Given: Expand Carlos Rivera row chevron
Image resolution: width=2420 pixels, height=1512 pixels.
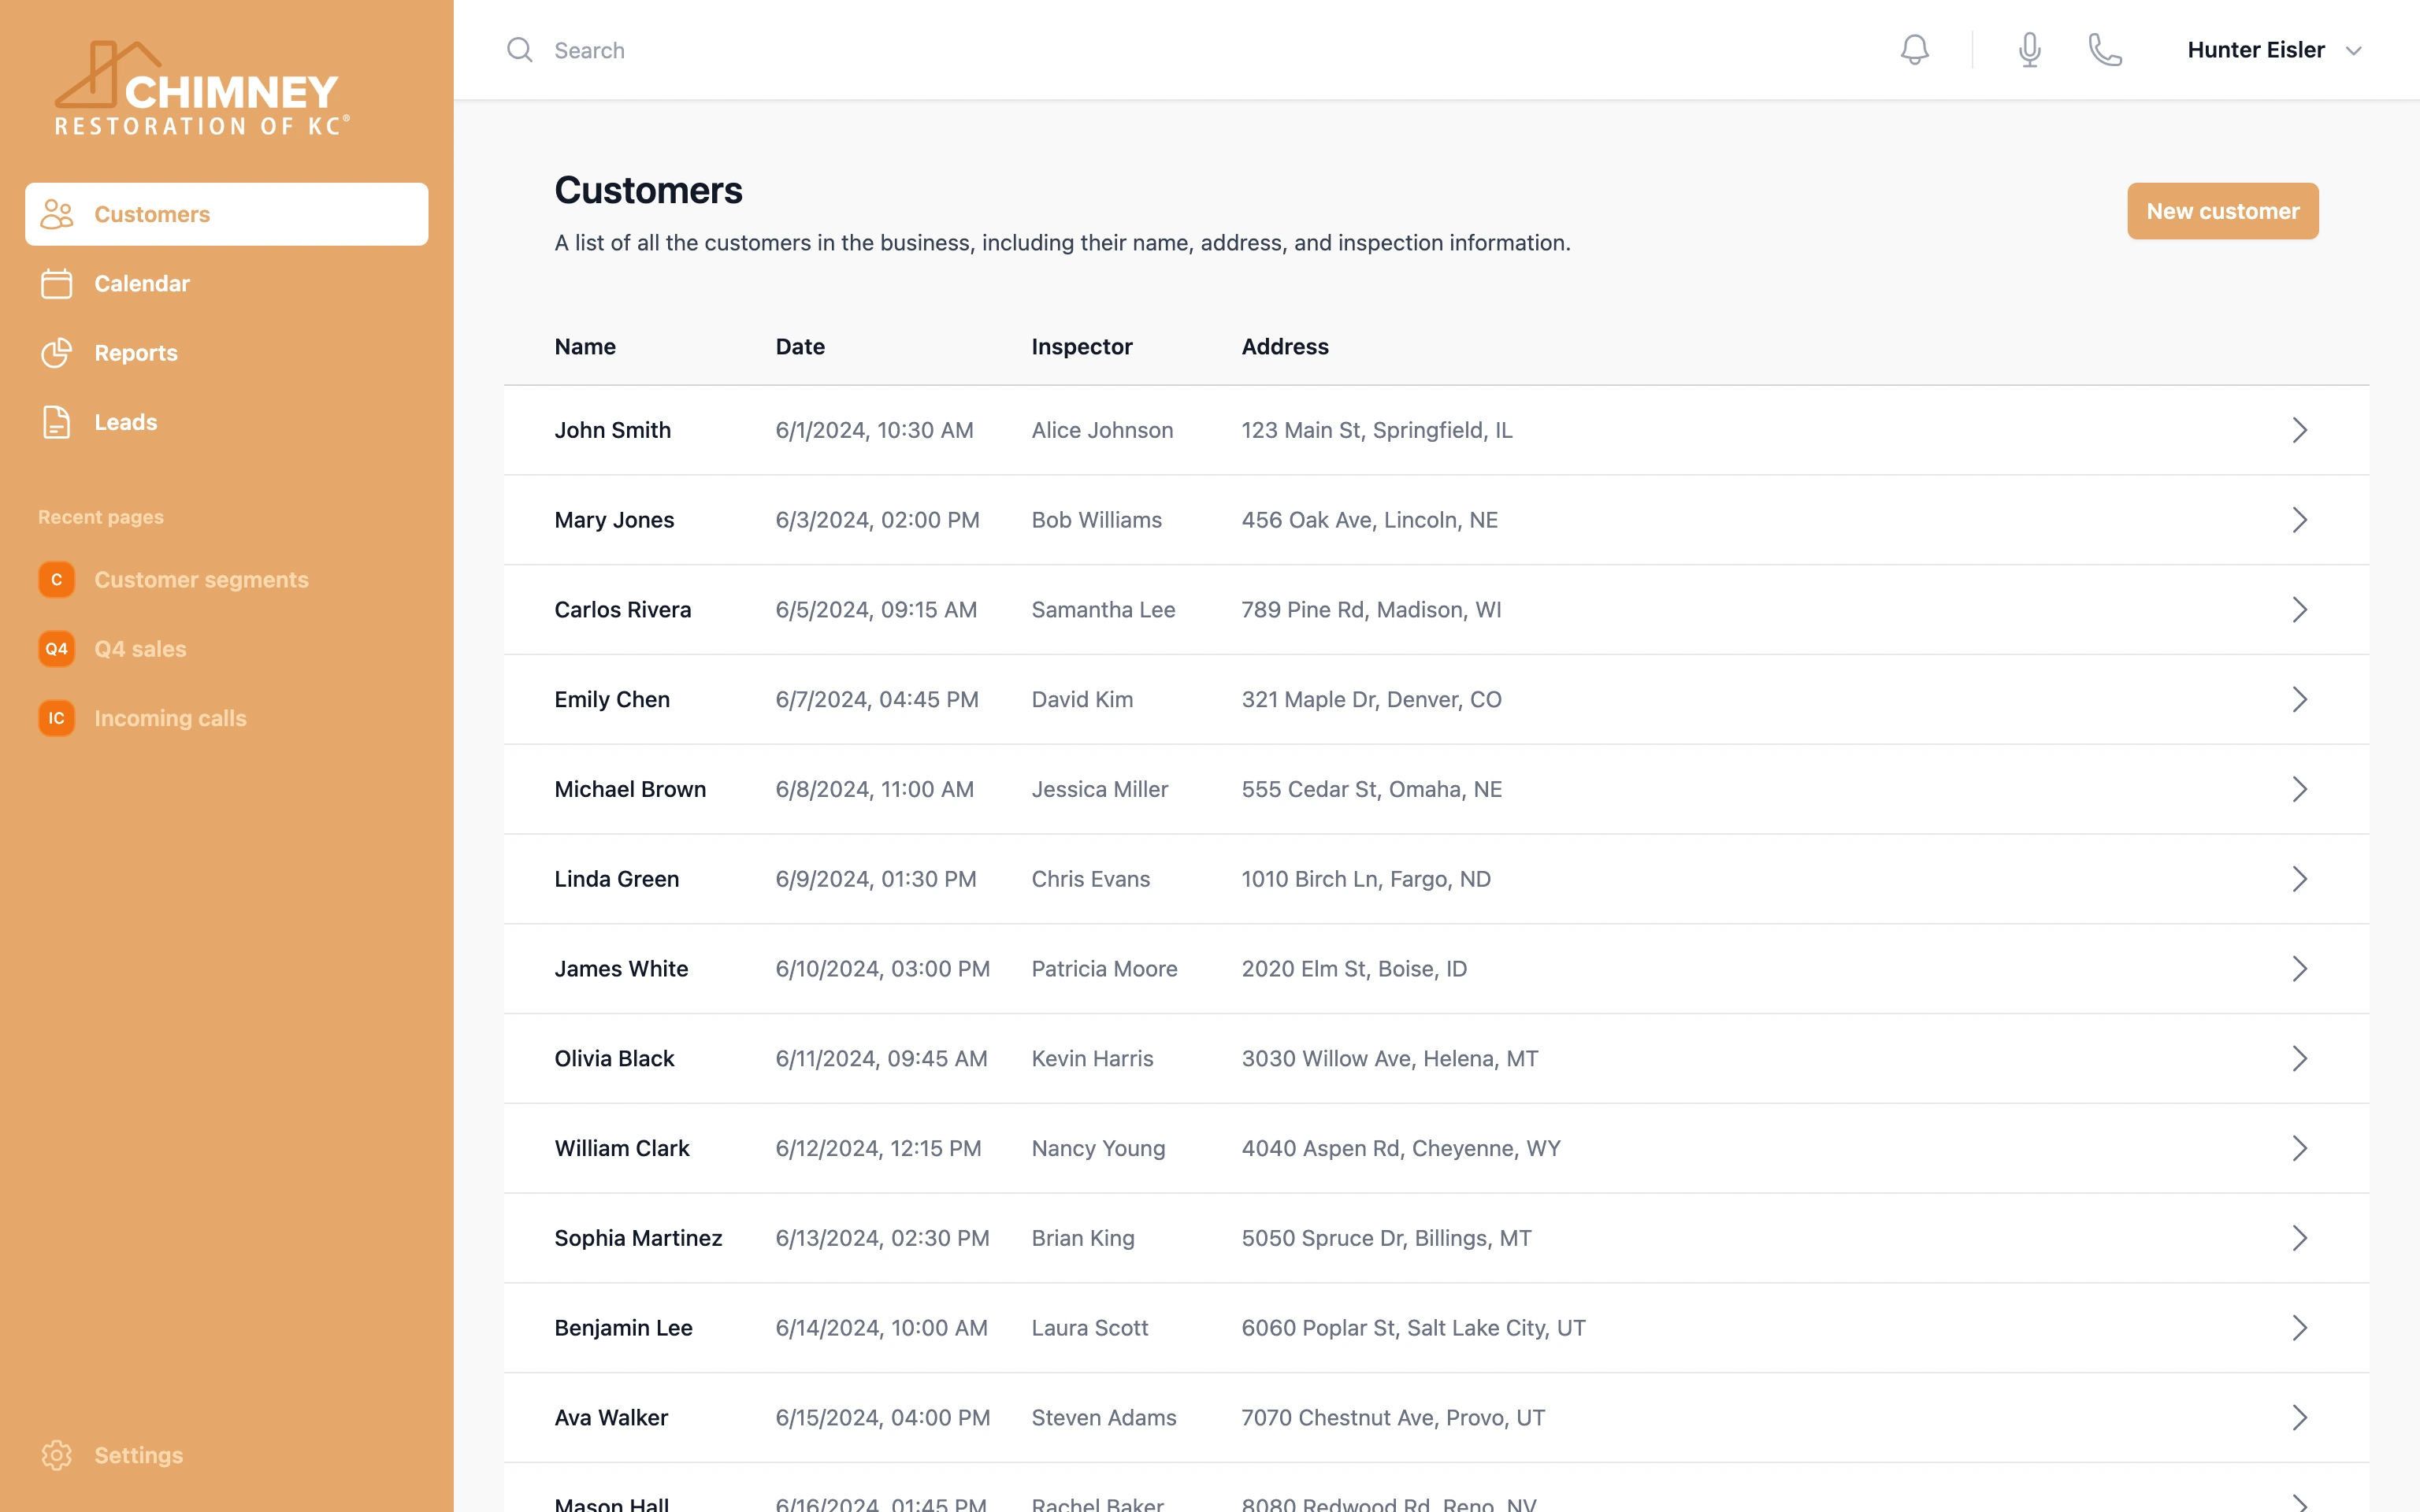Looking at the screenshot, I should 2299,610.
